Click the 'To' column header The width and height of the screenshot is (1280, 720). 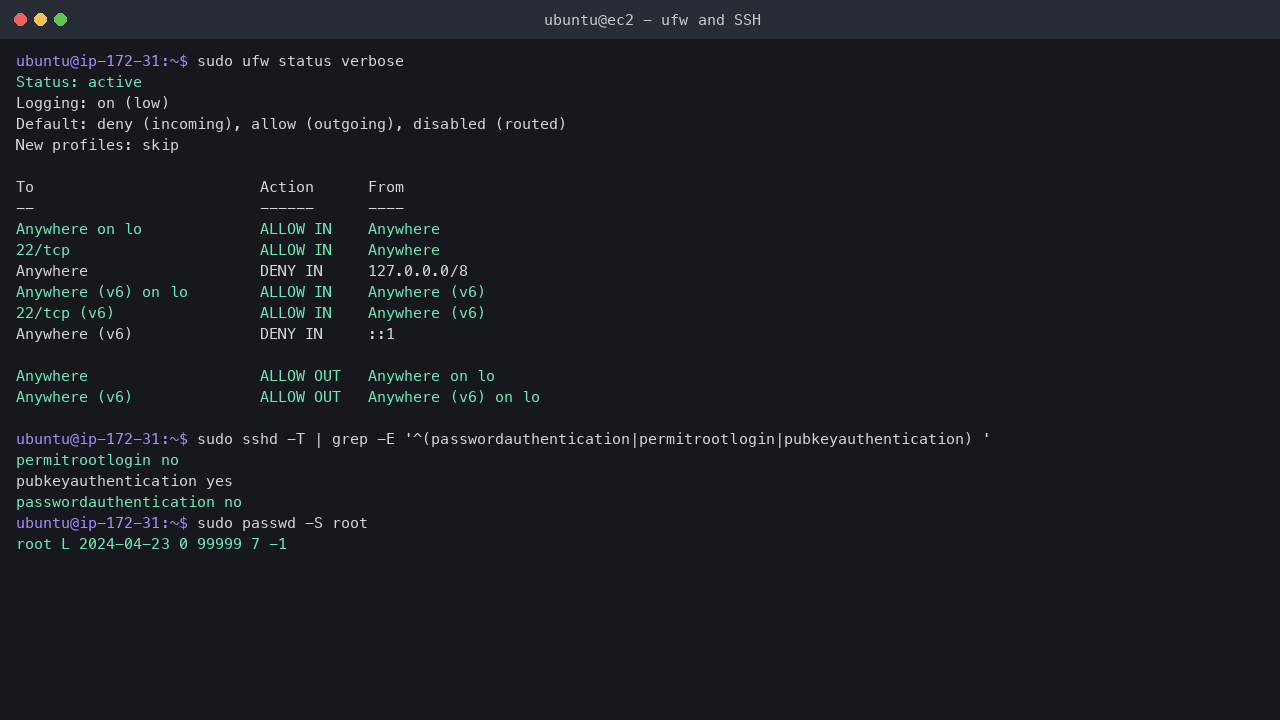tap(25, 187)
